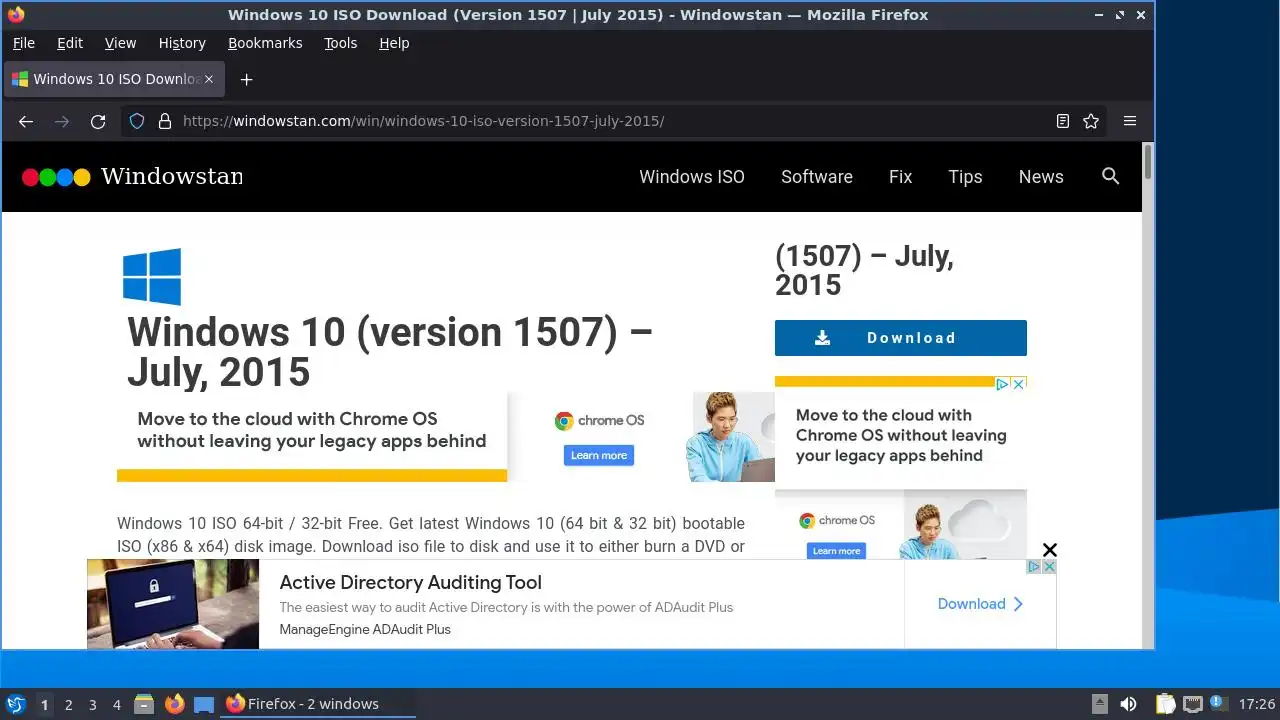
Task: Switch to virtual desktop 4
Action: pos(117,705)
